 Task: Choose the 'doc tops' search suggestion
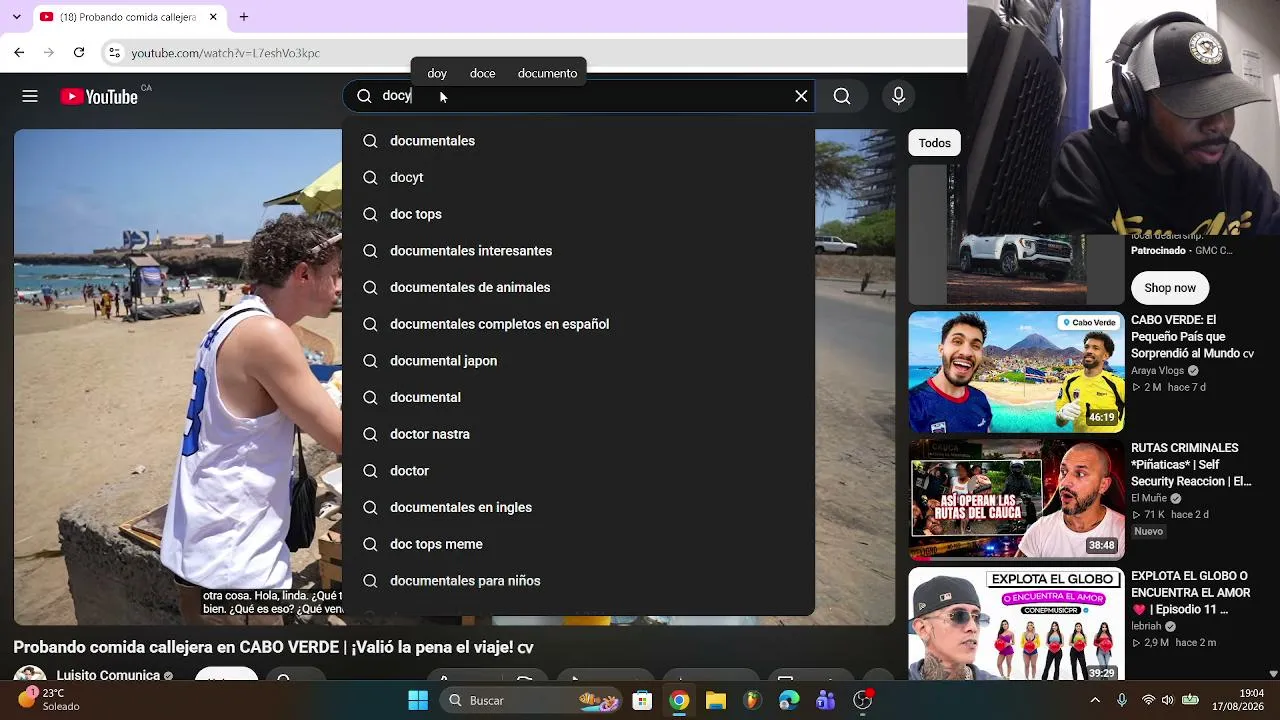point(578,214)
